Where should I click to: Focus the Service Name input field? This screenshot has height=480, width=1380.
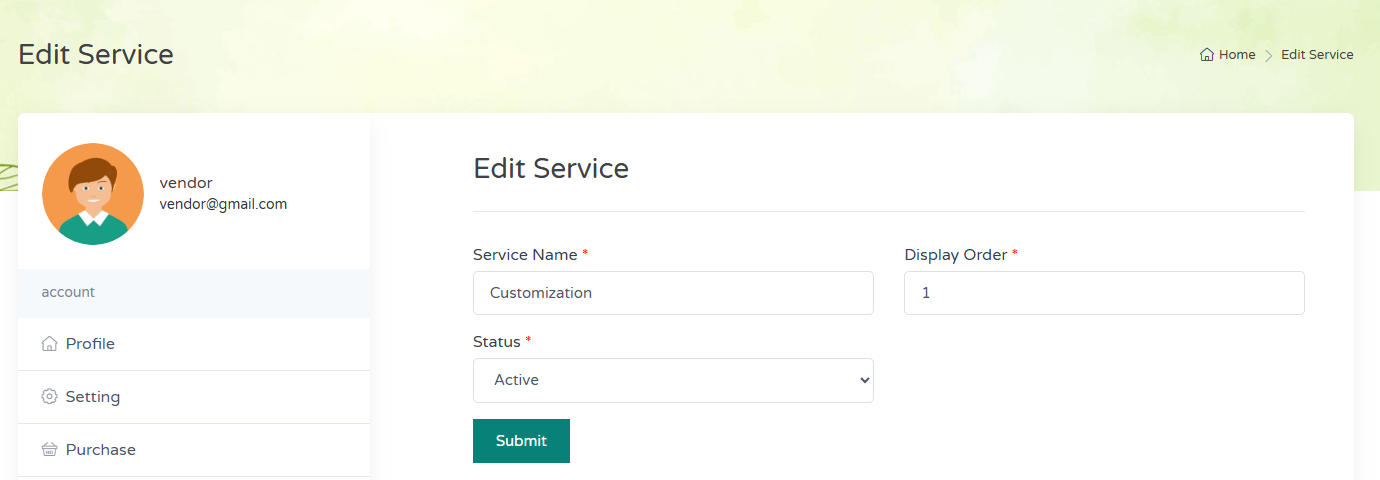[673, 293]
